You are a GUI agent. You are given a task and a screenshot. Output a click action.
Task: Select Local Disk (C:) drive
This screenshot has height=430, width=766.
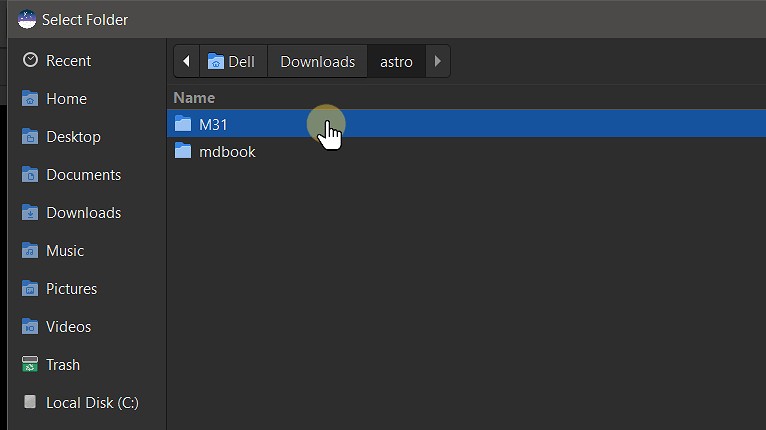click(x=92, y=403)
